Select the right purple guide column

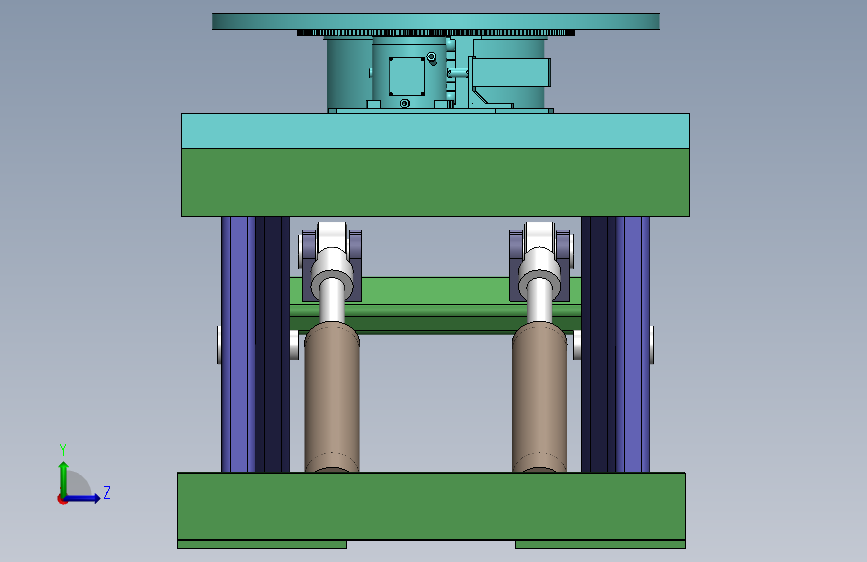(x=615, y=345)
